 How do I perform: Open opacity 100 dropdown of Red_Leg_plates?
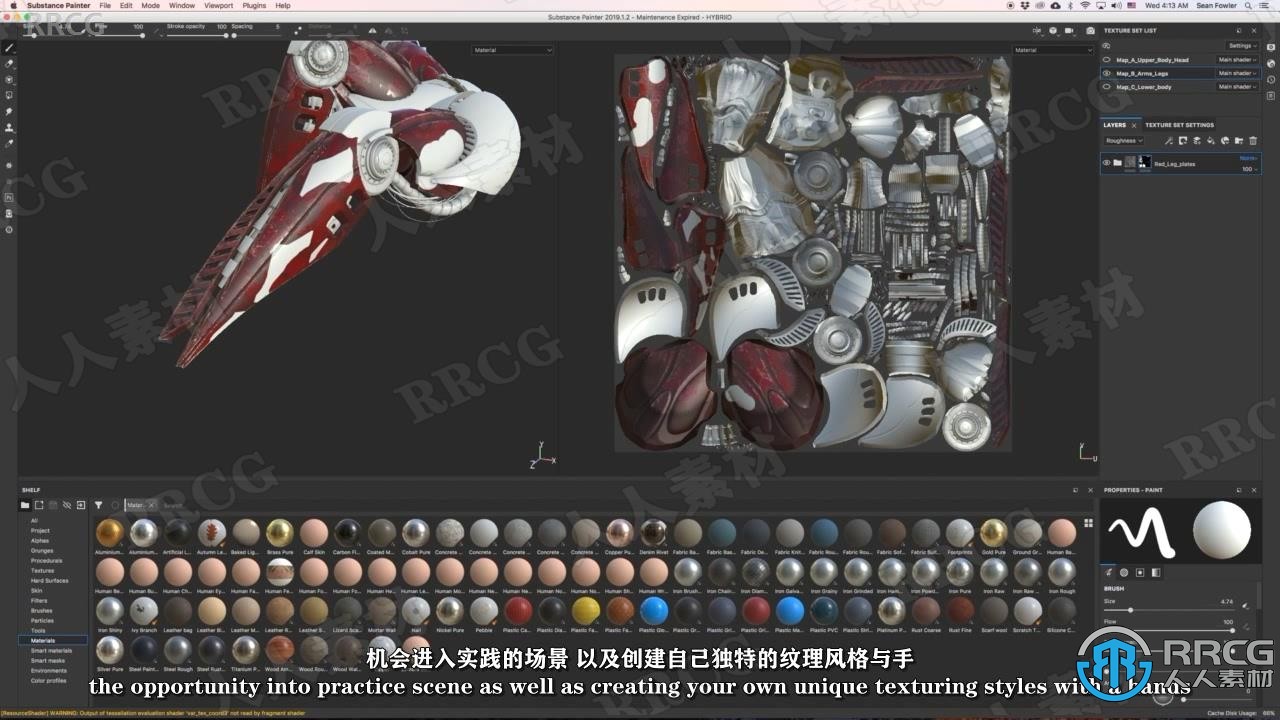[x=1250, y=169]
